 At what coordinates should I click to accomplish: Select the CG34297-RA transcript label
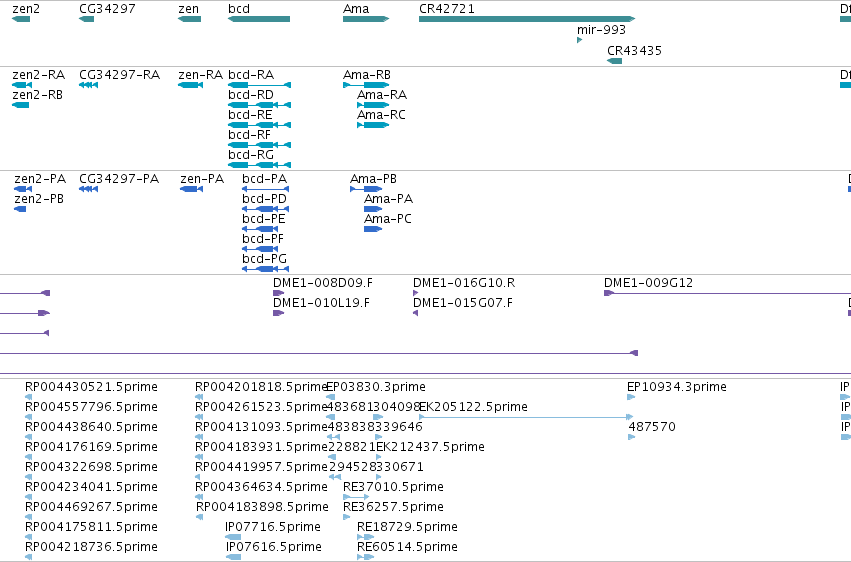[119, 74]
